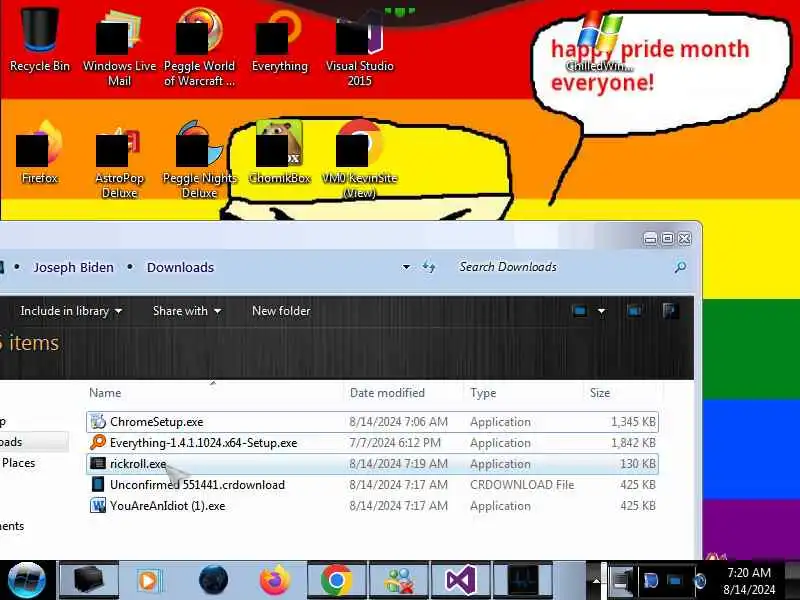Open the address bar history dropdown
This screenshot has width=800, height=600.
point(406,267)
